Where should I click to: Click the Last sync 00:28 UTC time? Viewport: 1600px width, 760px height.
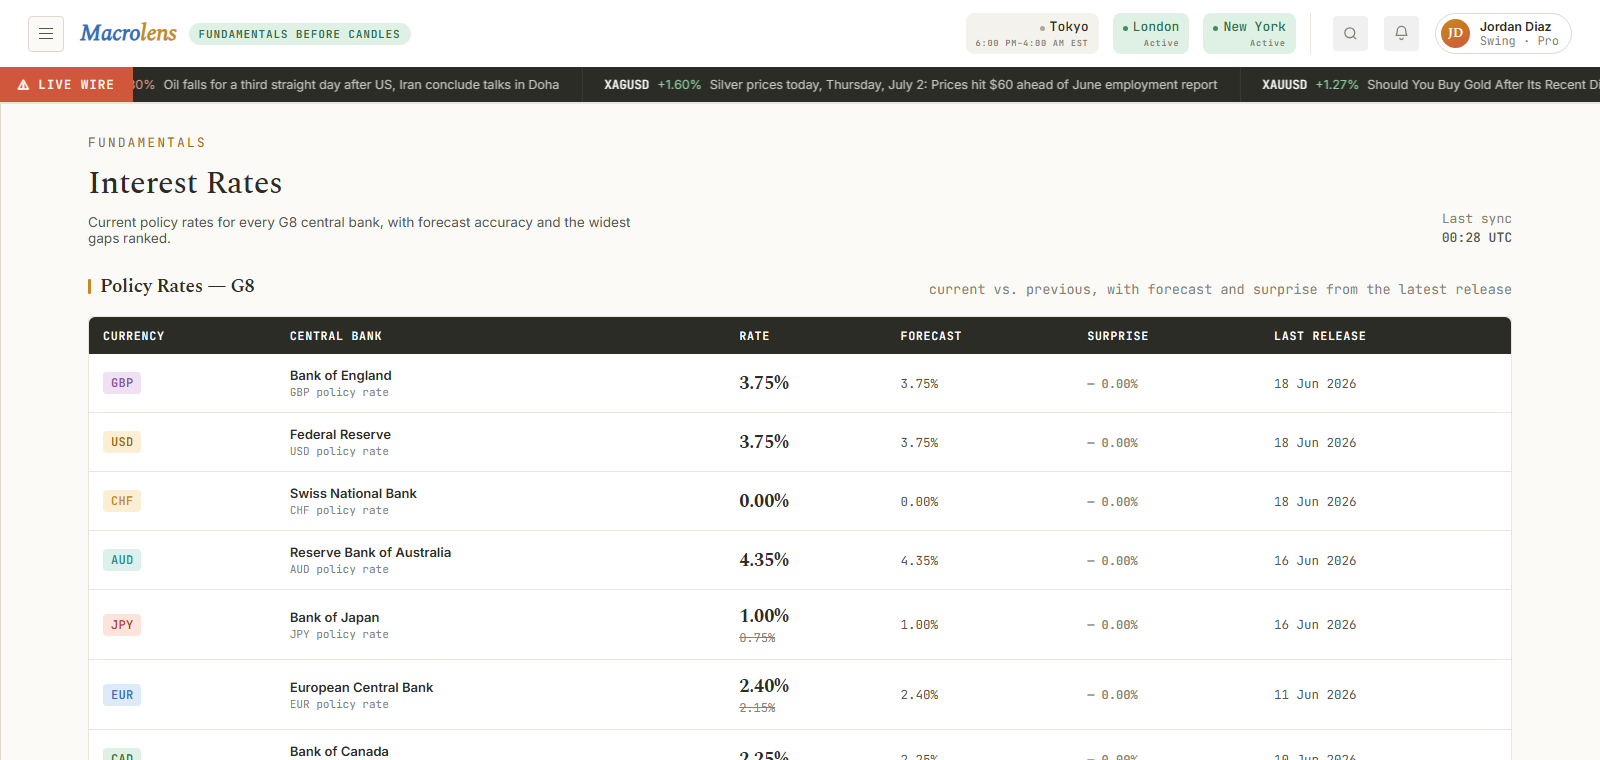1476,238
